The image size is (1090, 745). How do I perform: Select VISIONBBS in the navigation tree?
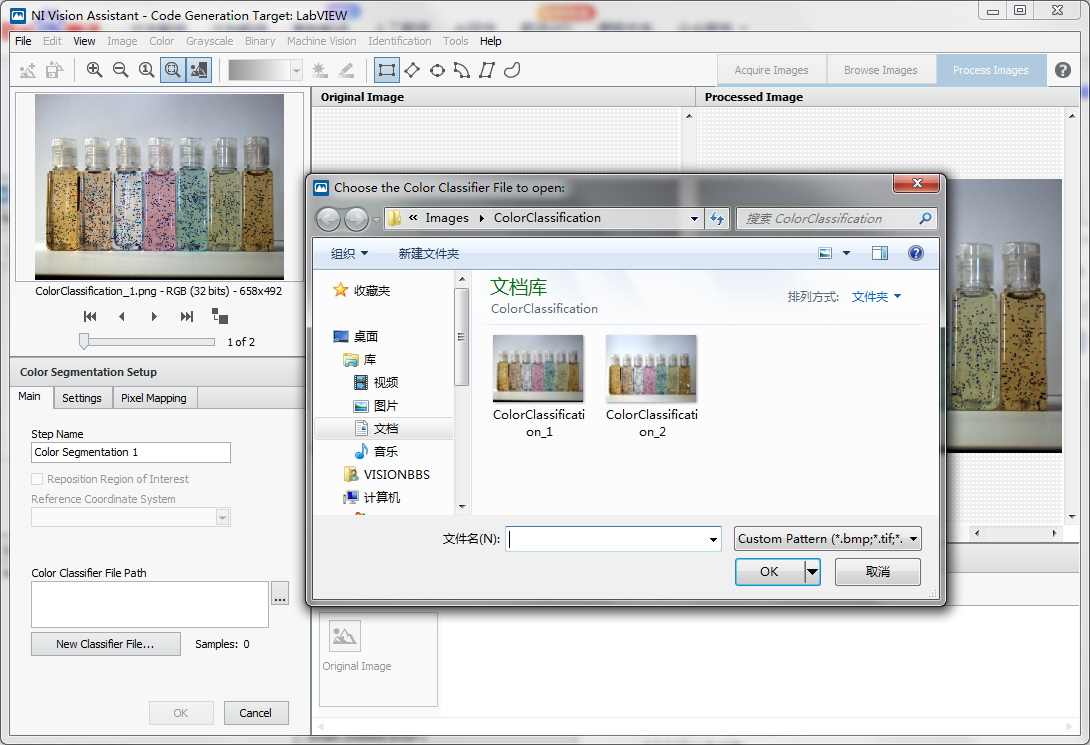pyautogui.click(x=396, y=474)
